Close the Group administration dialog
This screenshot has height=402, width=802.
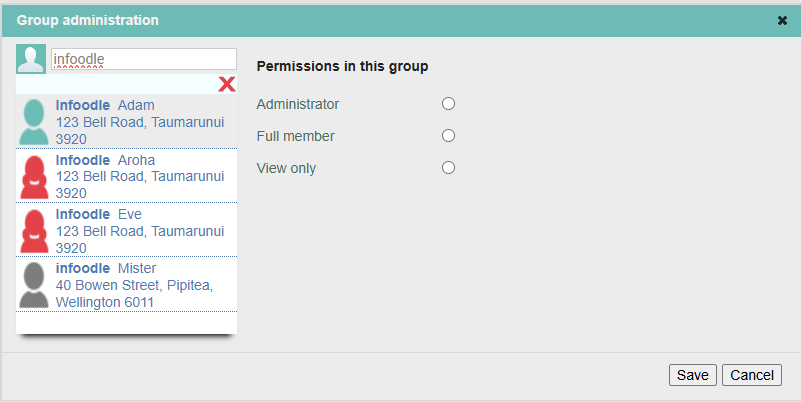[x=782, y=20]
